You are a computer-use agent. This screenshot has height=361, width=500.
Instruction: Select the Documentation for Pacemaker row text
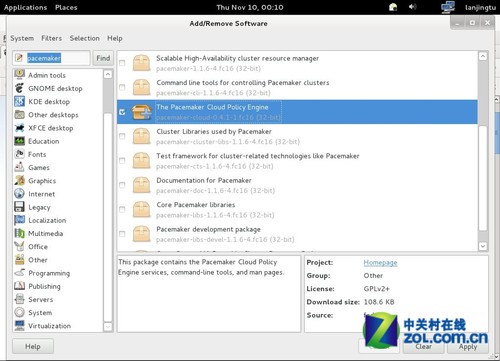click(204, 180)
